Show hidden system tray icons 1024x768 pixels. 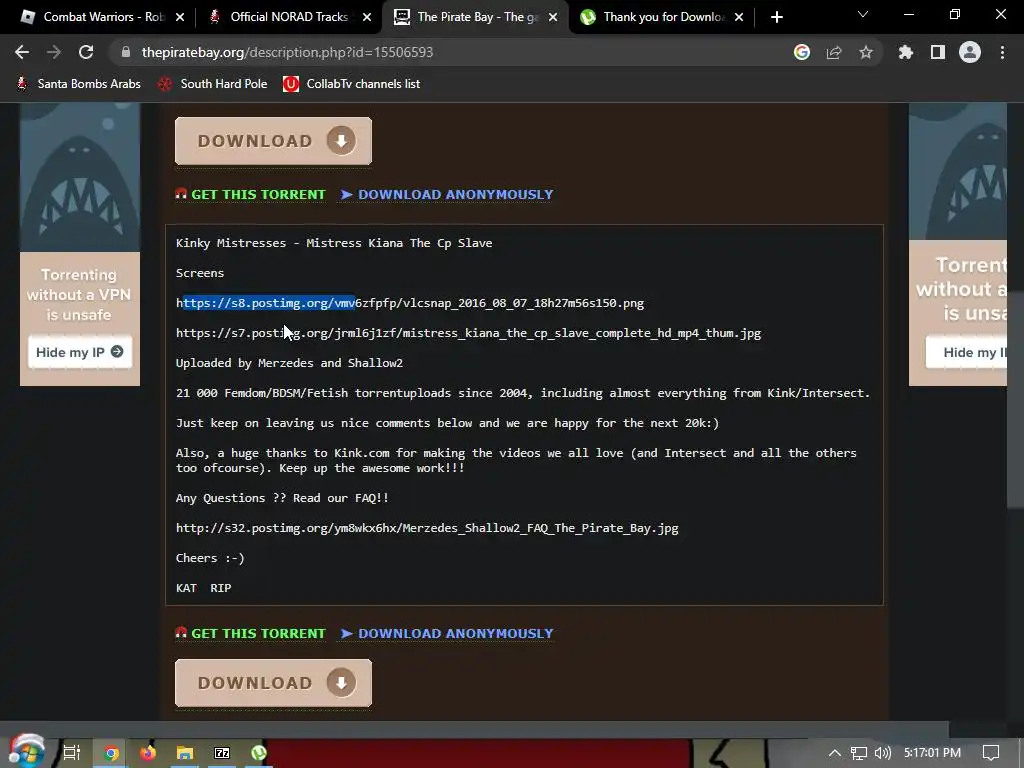835,753
